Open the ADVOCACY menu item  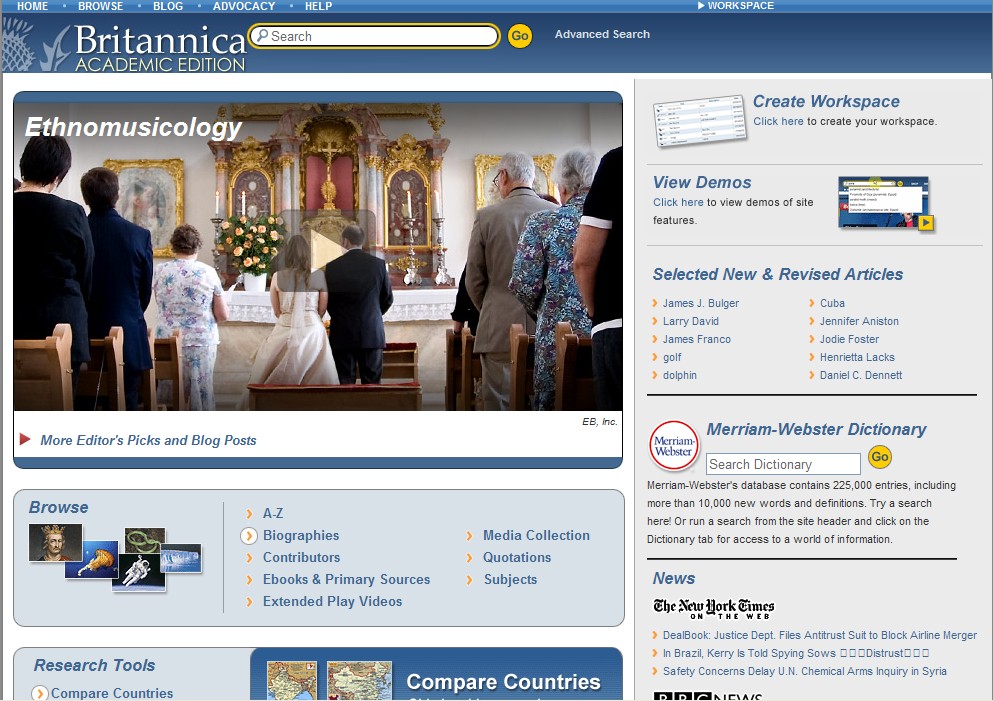(x=244, y=6)
